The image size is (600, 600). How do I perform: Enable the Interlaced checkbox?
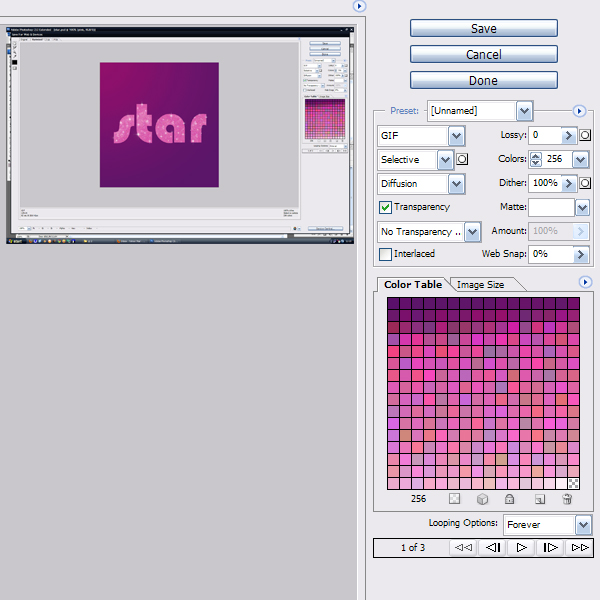click(385, 254)
